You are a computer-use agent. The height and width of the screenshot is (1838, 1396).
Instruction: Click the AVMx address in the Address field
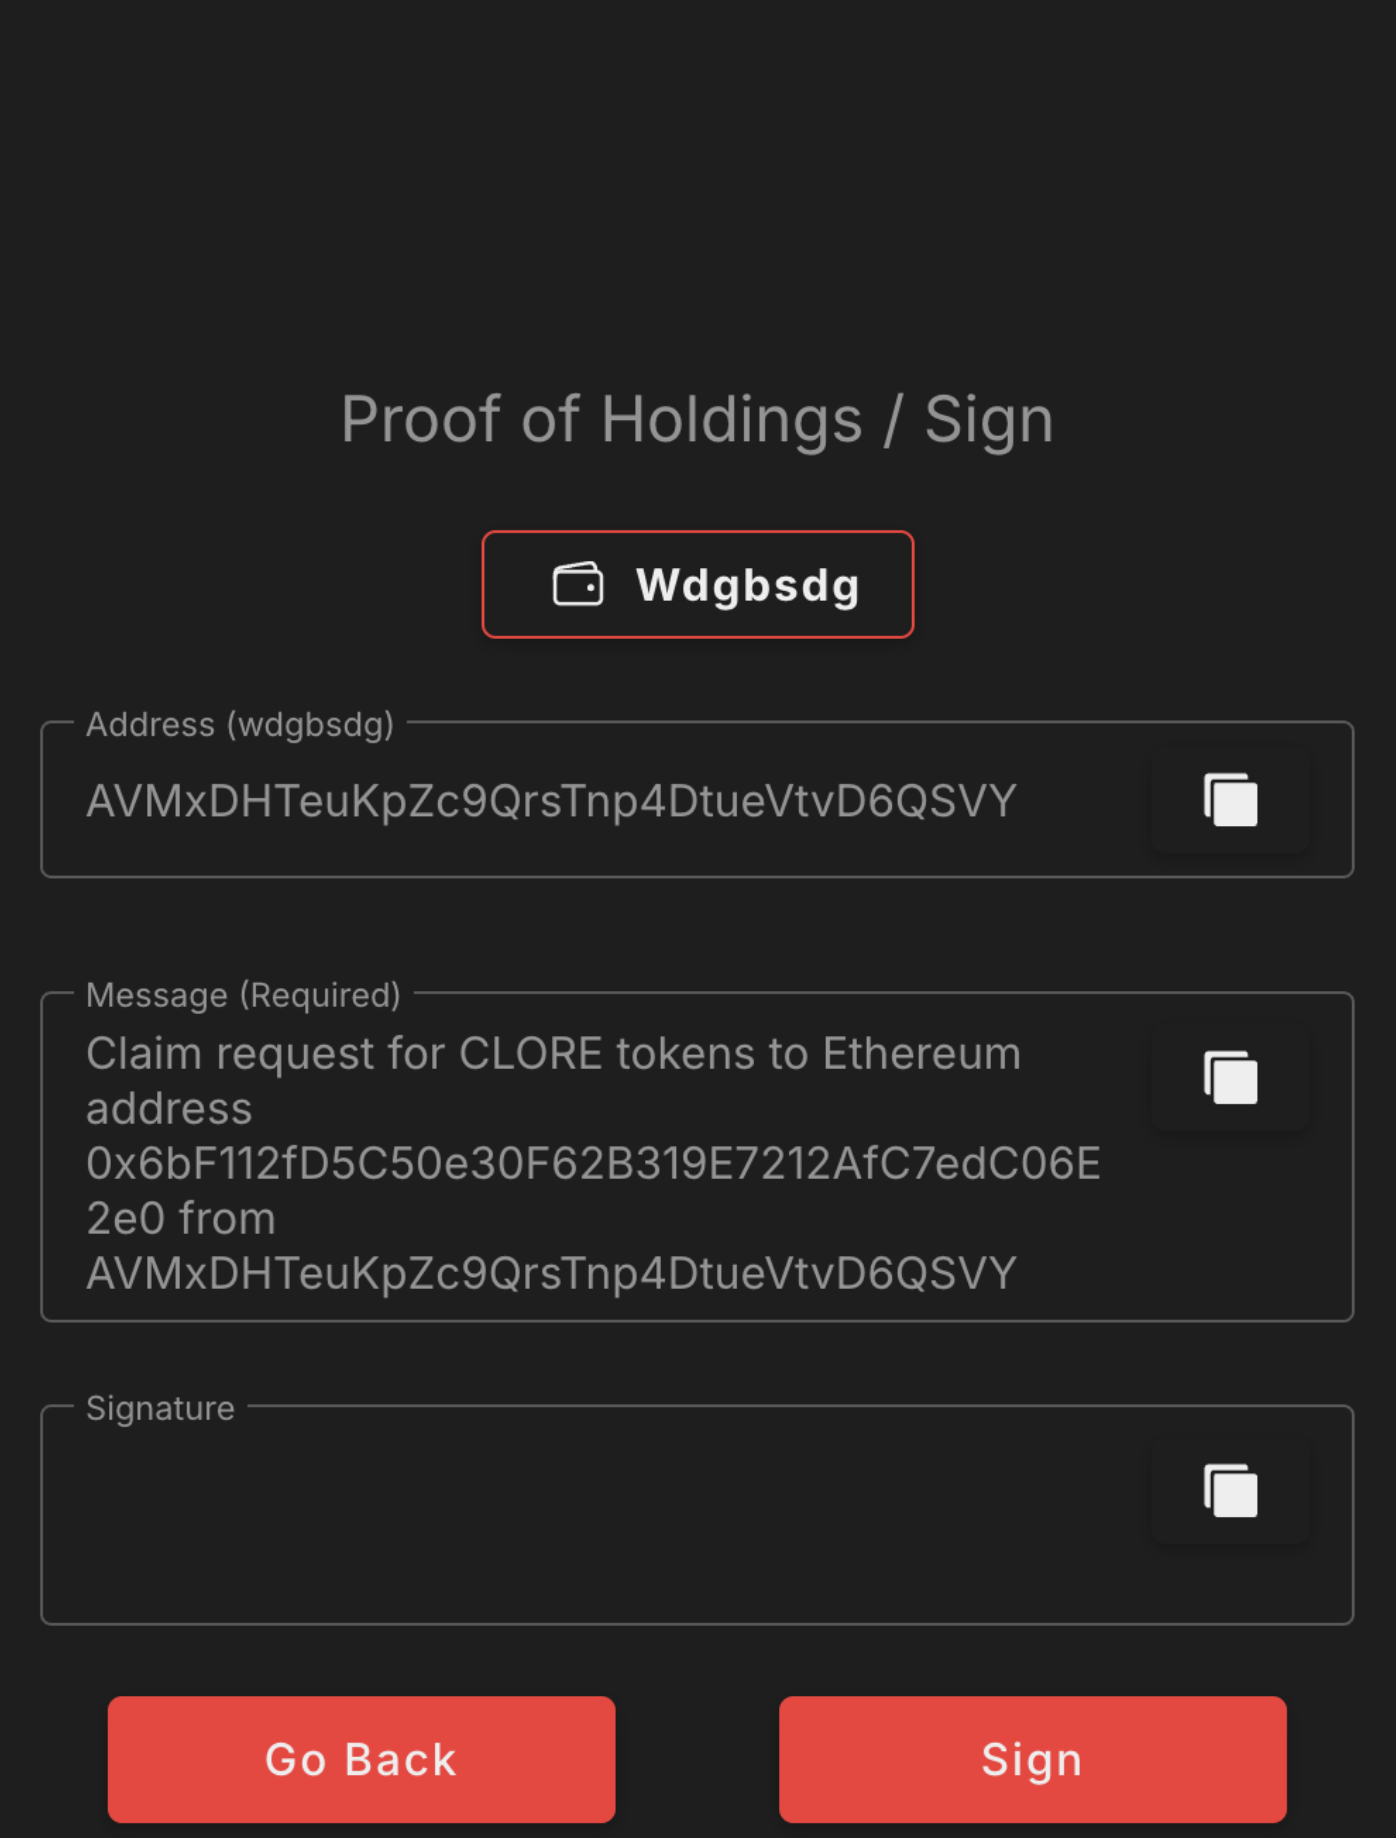click(551, 801)
